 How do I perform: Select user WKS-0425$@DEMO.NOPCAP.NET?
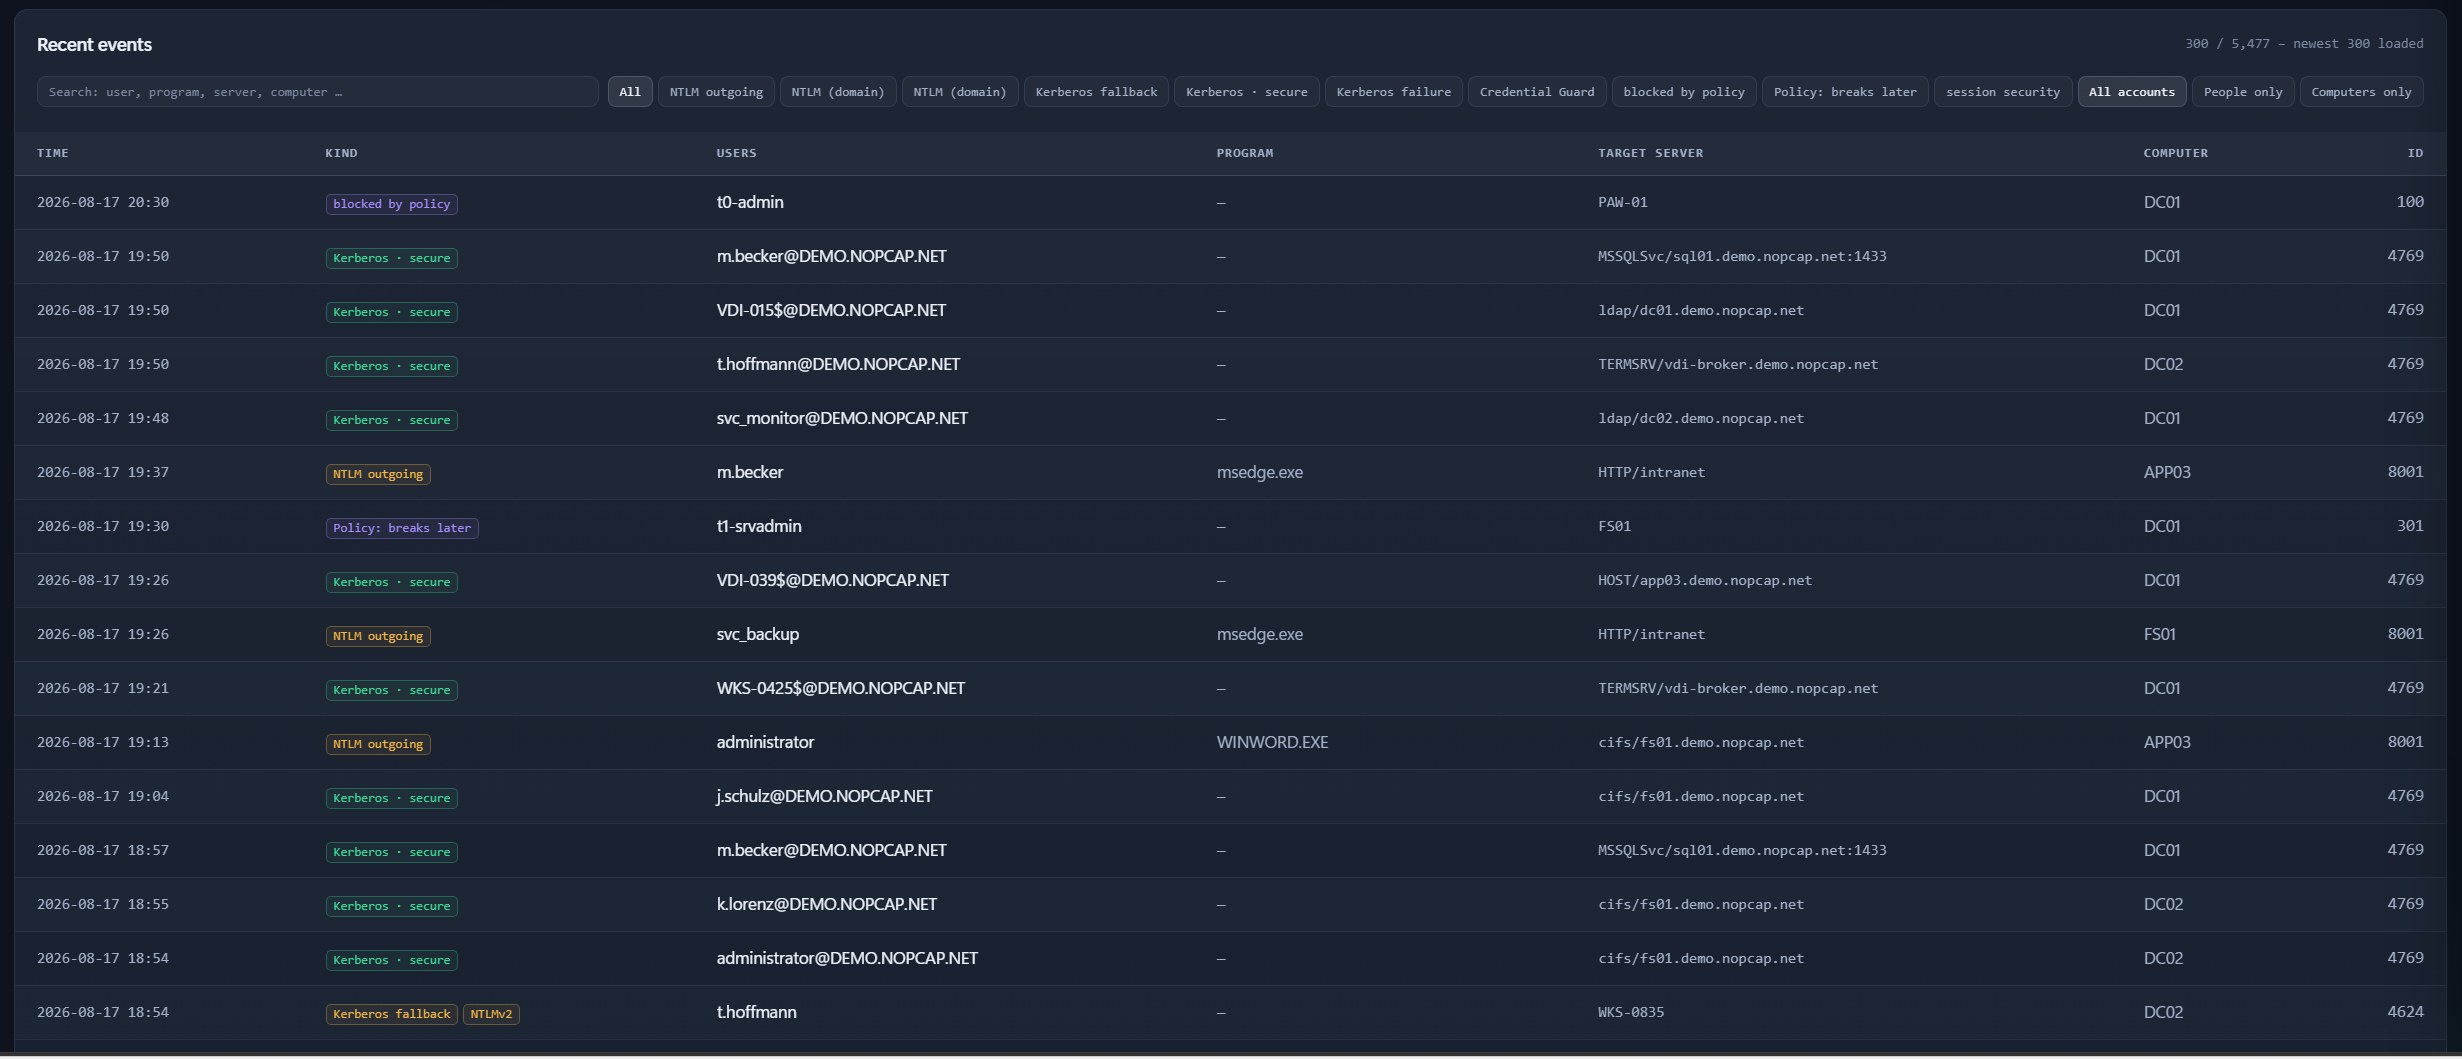840,688
